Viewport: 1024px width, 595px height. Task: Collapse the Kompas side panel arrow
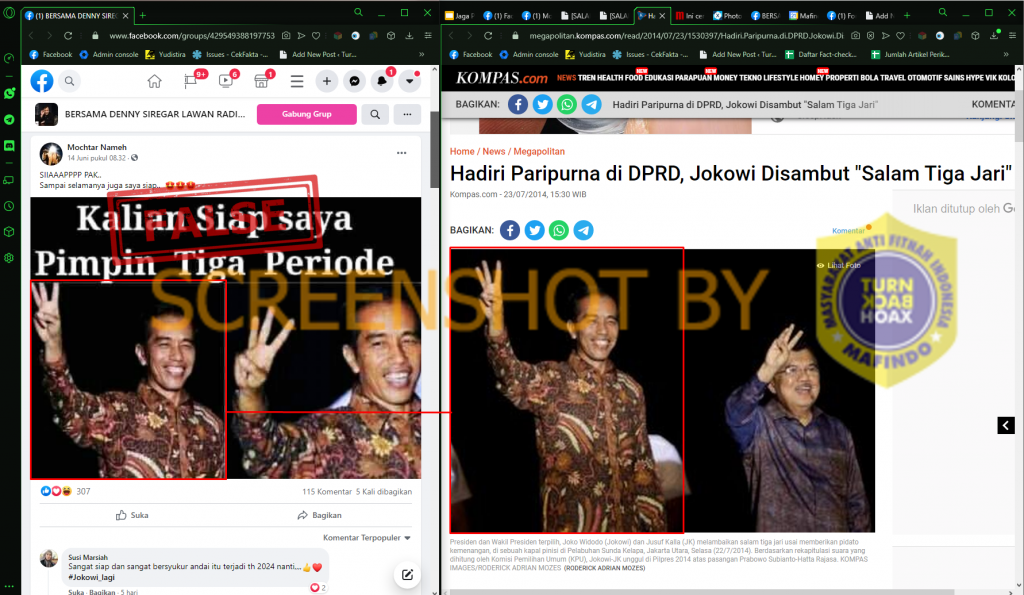coord(1006,425)
